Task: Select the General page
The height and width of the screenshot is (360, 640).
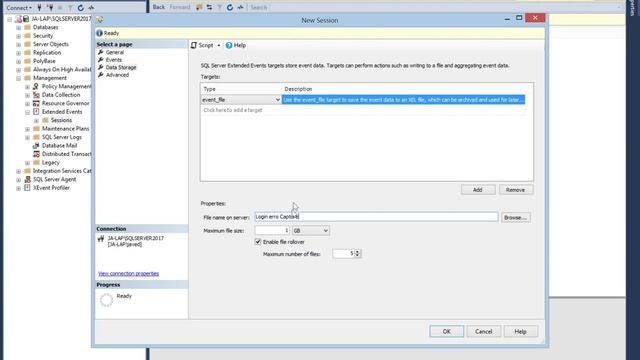Action: click(x=115, y=52)
